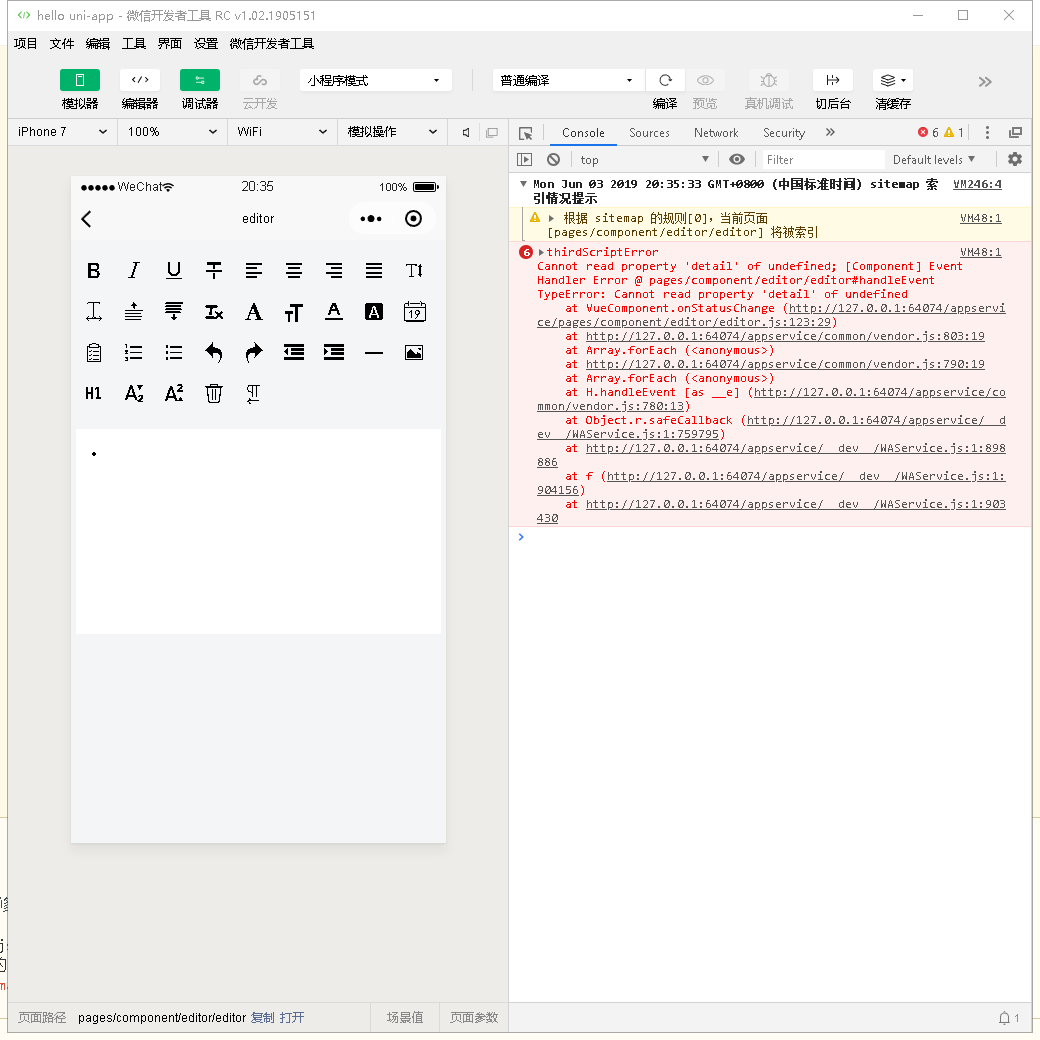Close mini program target circle button
The width and height of the screenshot is (1040, 1040).
click(x=413, y=219)
